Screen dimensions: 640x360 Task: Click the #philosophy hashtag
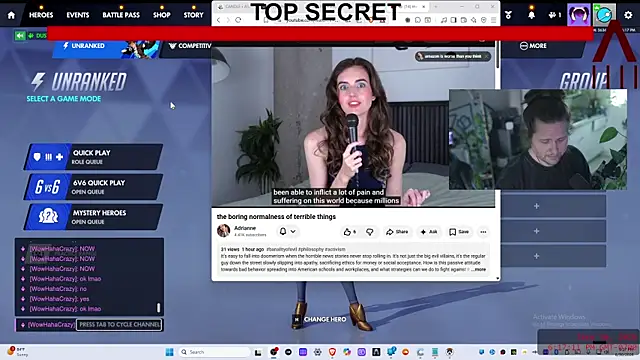click(x=310, y=249)
